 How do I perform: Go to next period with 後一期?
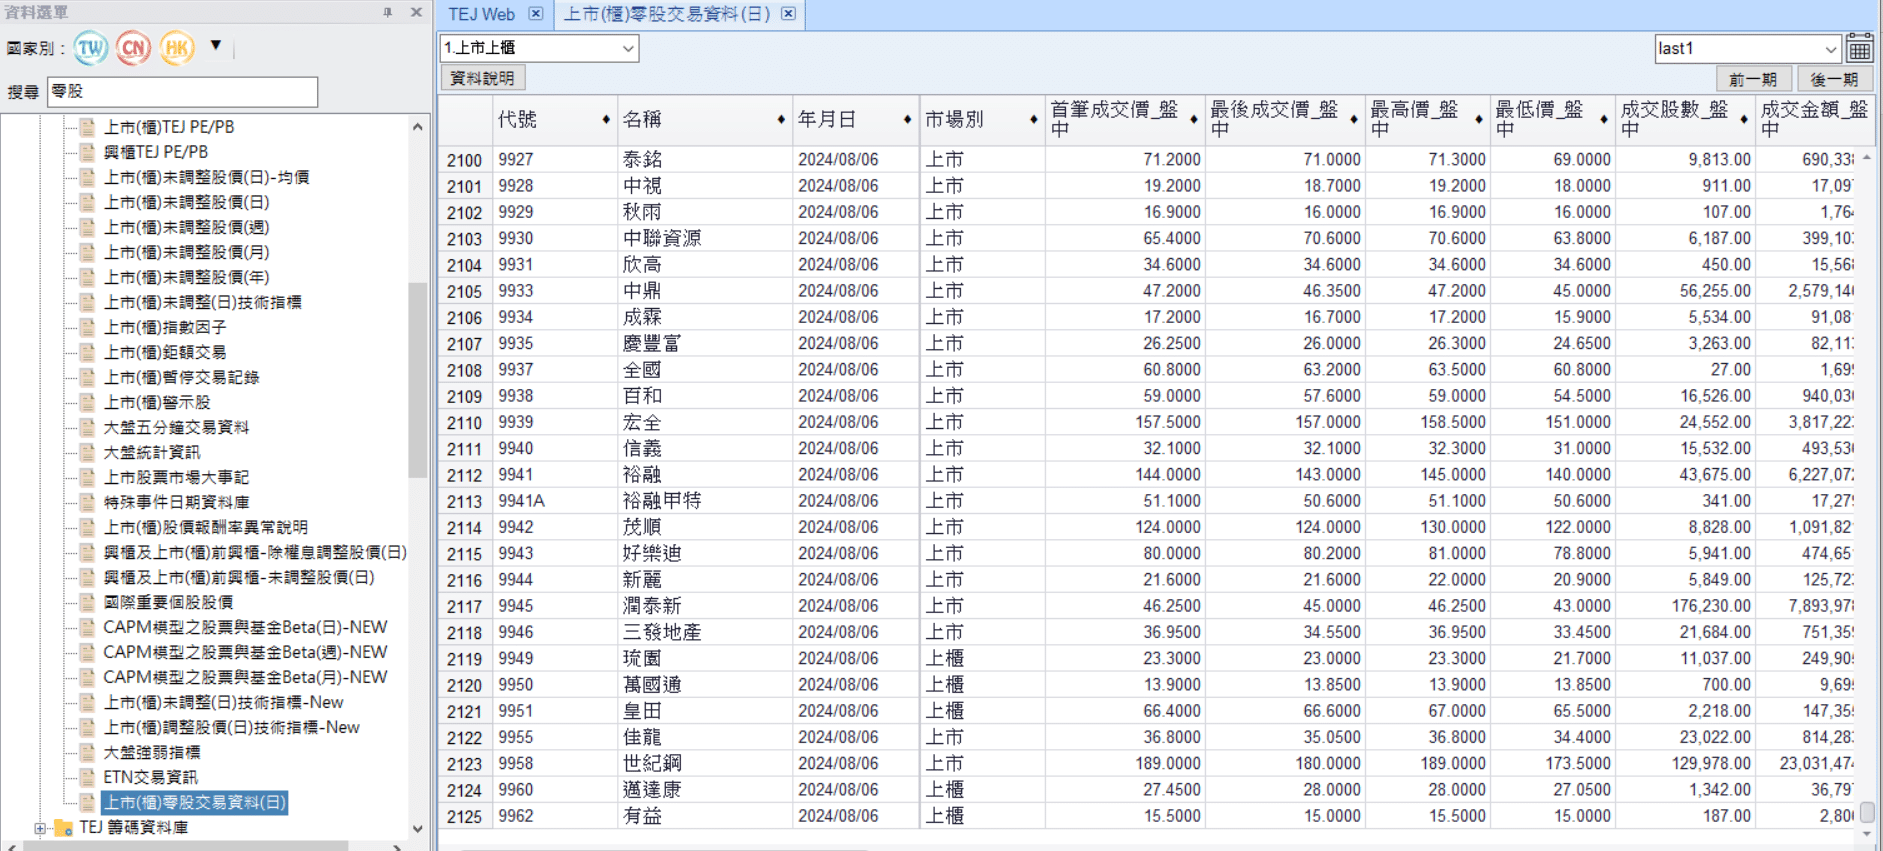coord(1834,79)
